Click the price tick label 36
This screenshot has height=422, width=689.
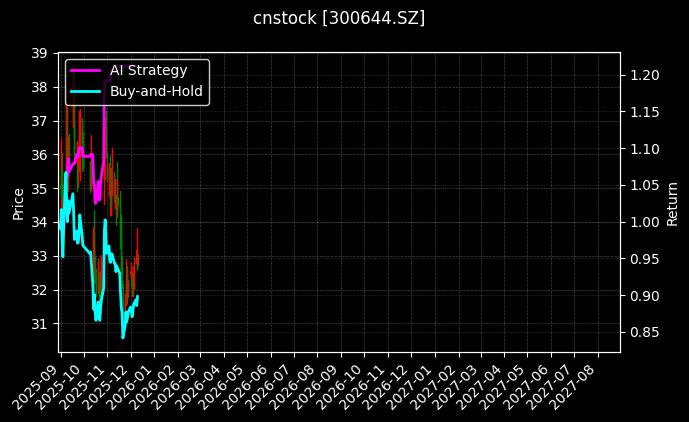click(39, 155)
